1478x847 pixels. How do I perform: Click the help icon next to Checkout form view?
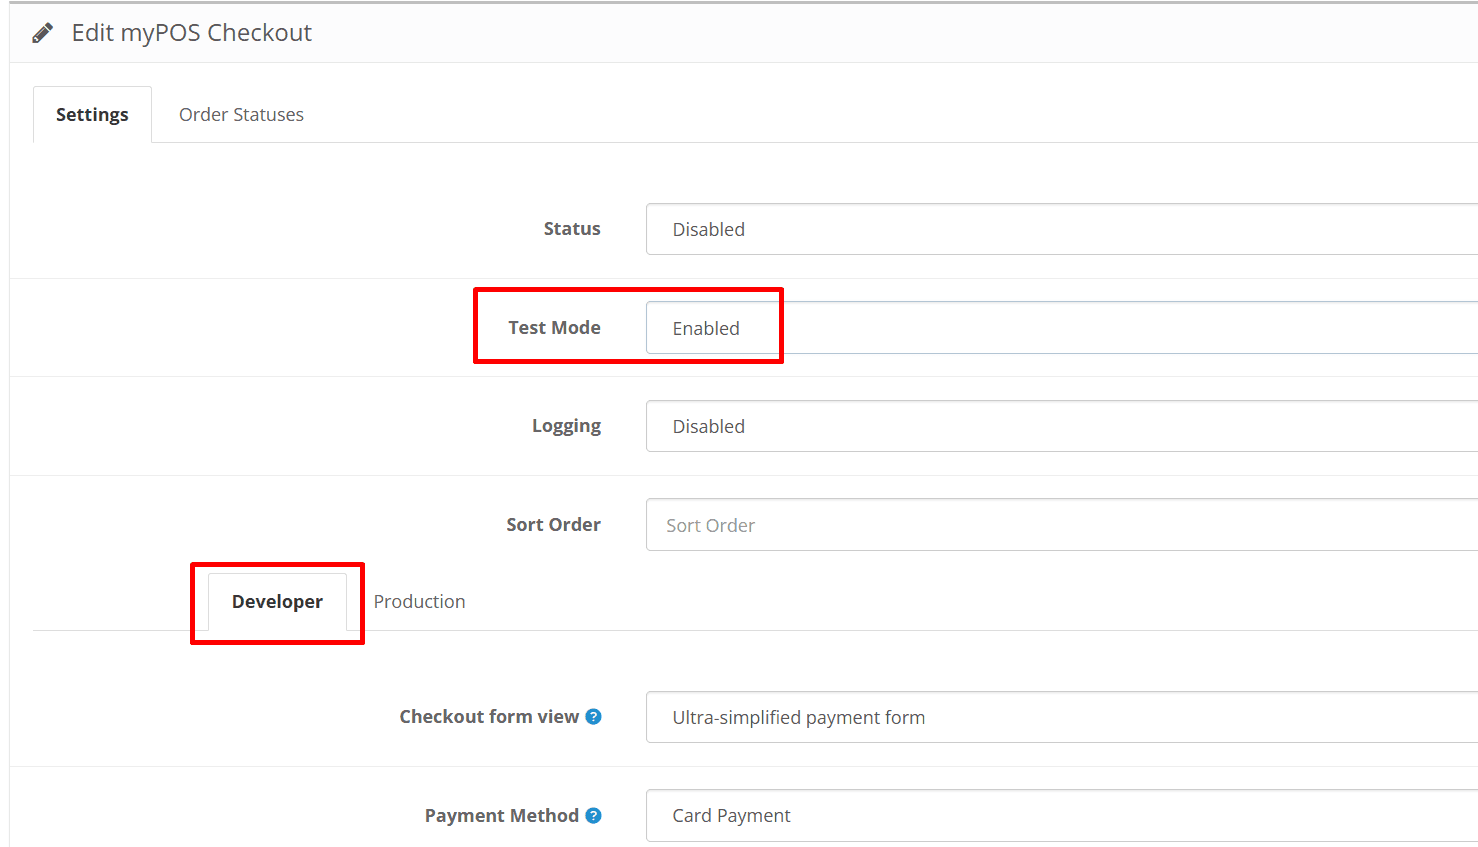point(593,716)
